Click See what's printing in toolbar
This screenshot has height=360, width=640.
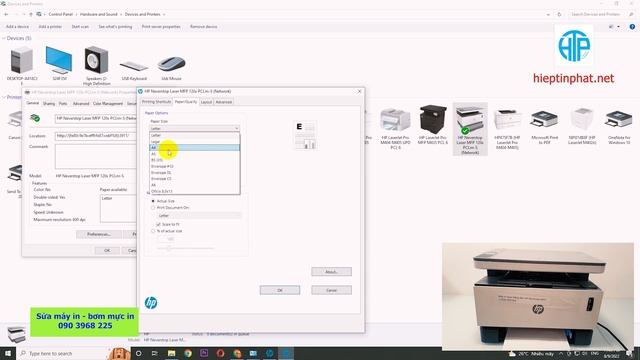[116, 27]
